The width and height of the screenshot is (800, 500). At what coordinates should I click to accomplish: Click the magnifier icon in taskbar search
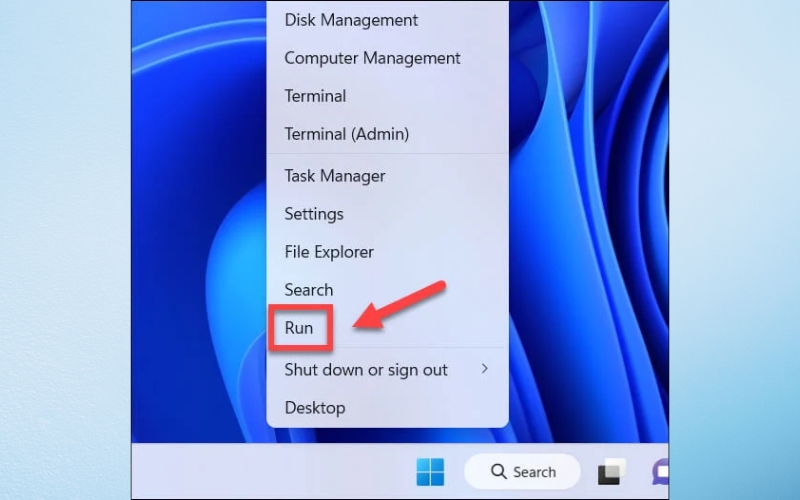498,472
